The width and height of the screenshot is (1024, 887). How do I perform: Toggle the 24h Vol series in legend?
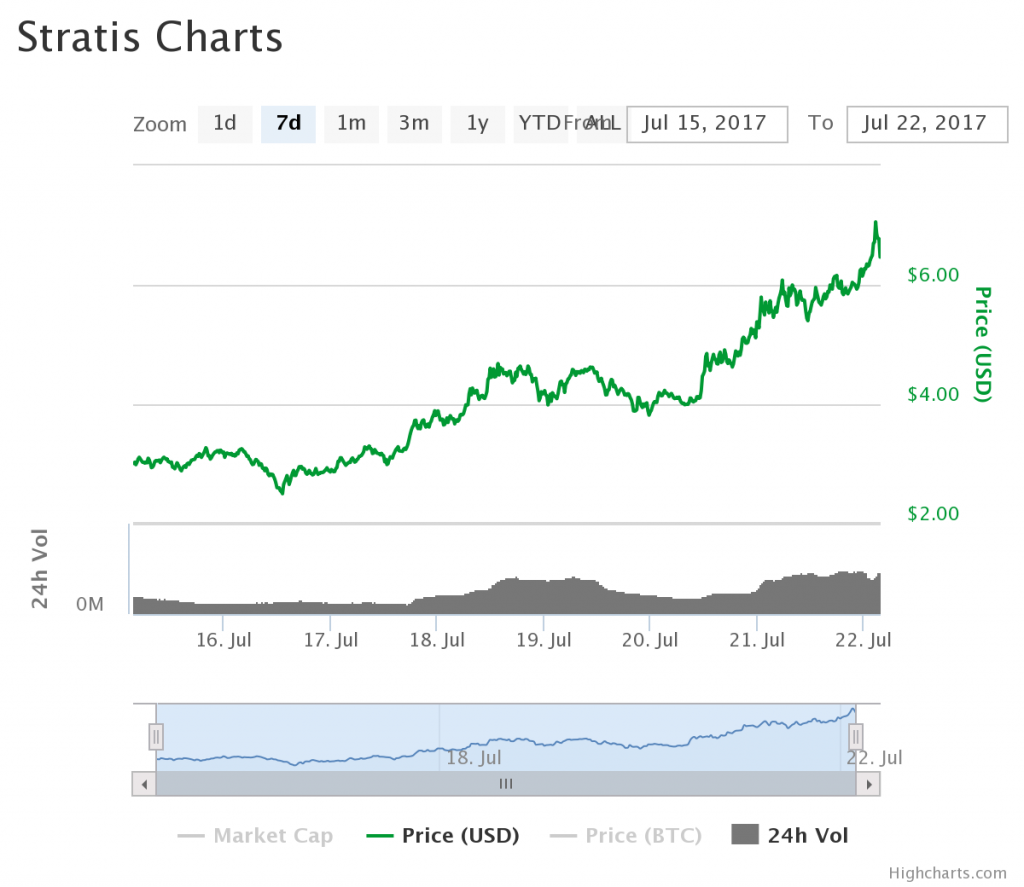coord(790,835)
